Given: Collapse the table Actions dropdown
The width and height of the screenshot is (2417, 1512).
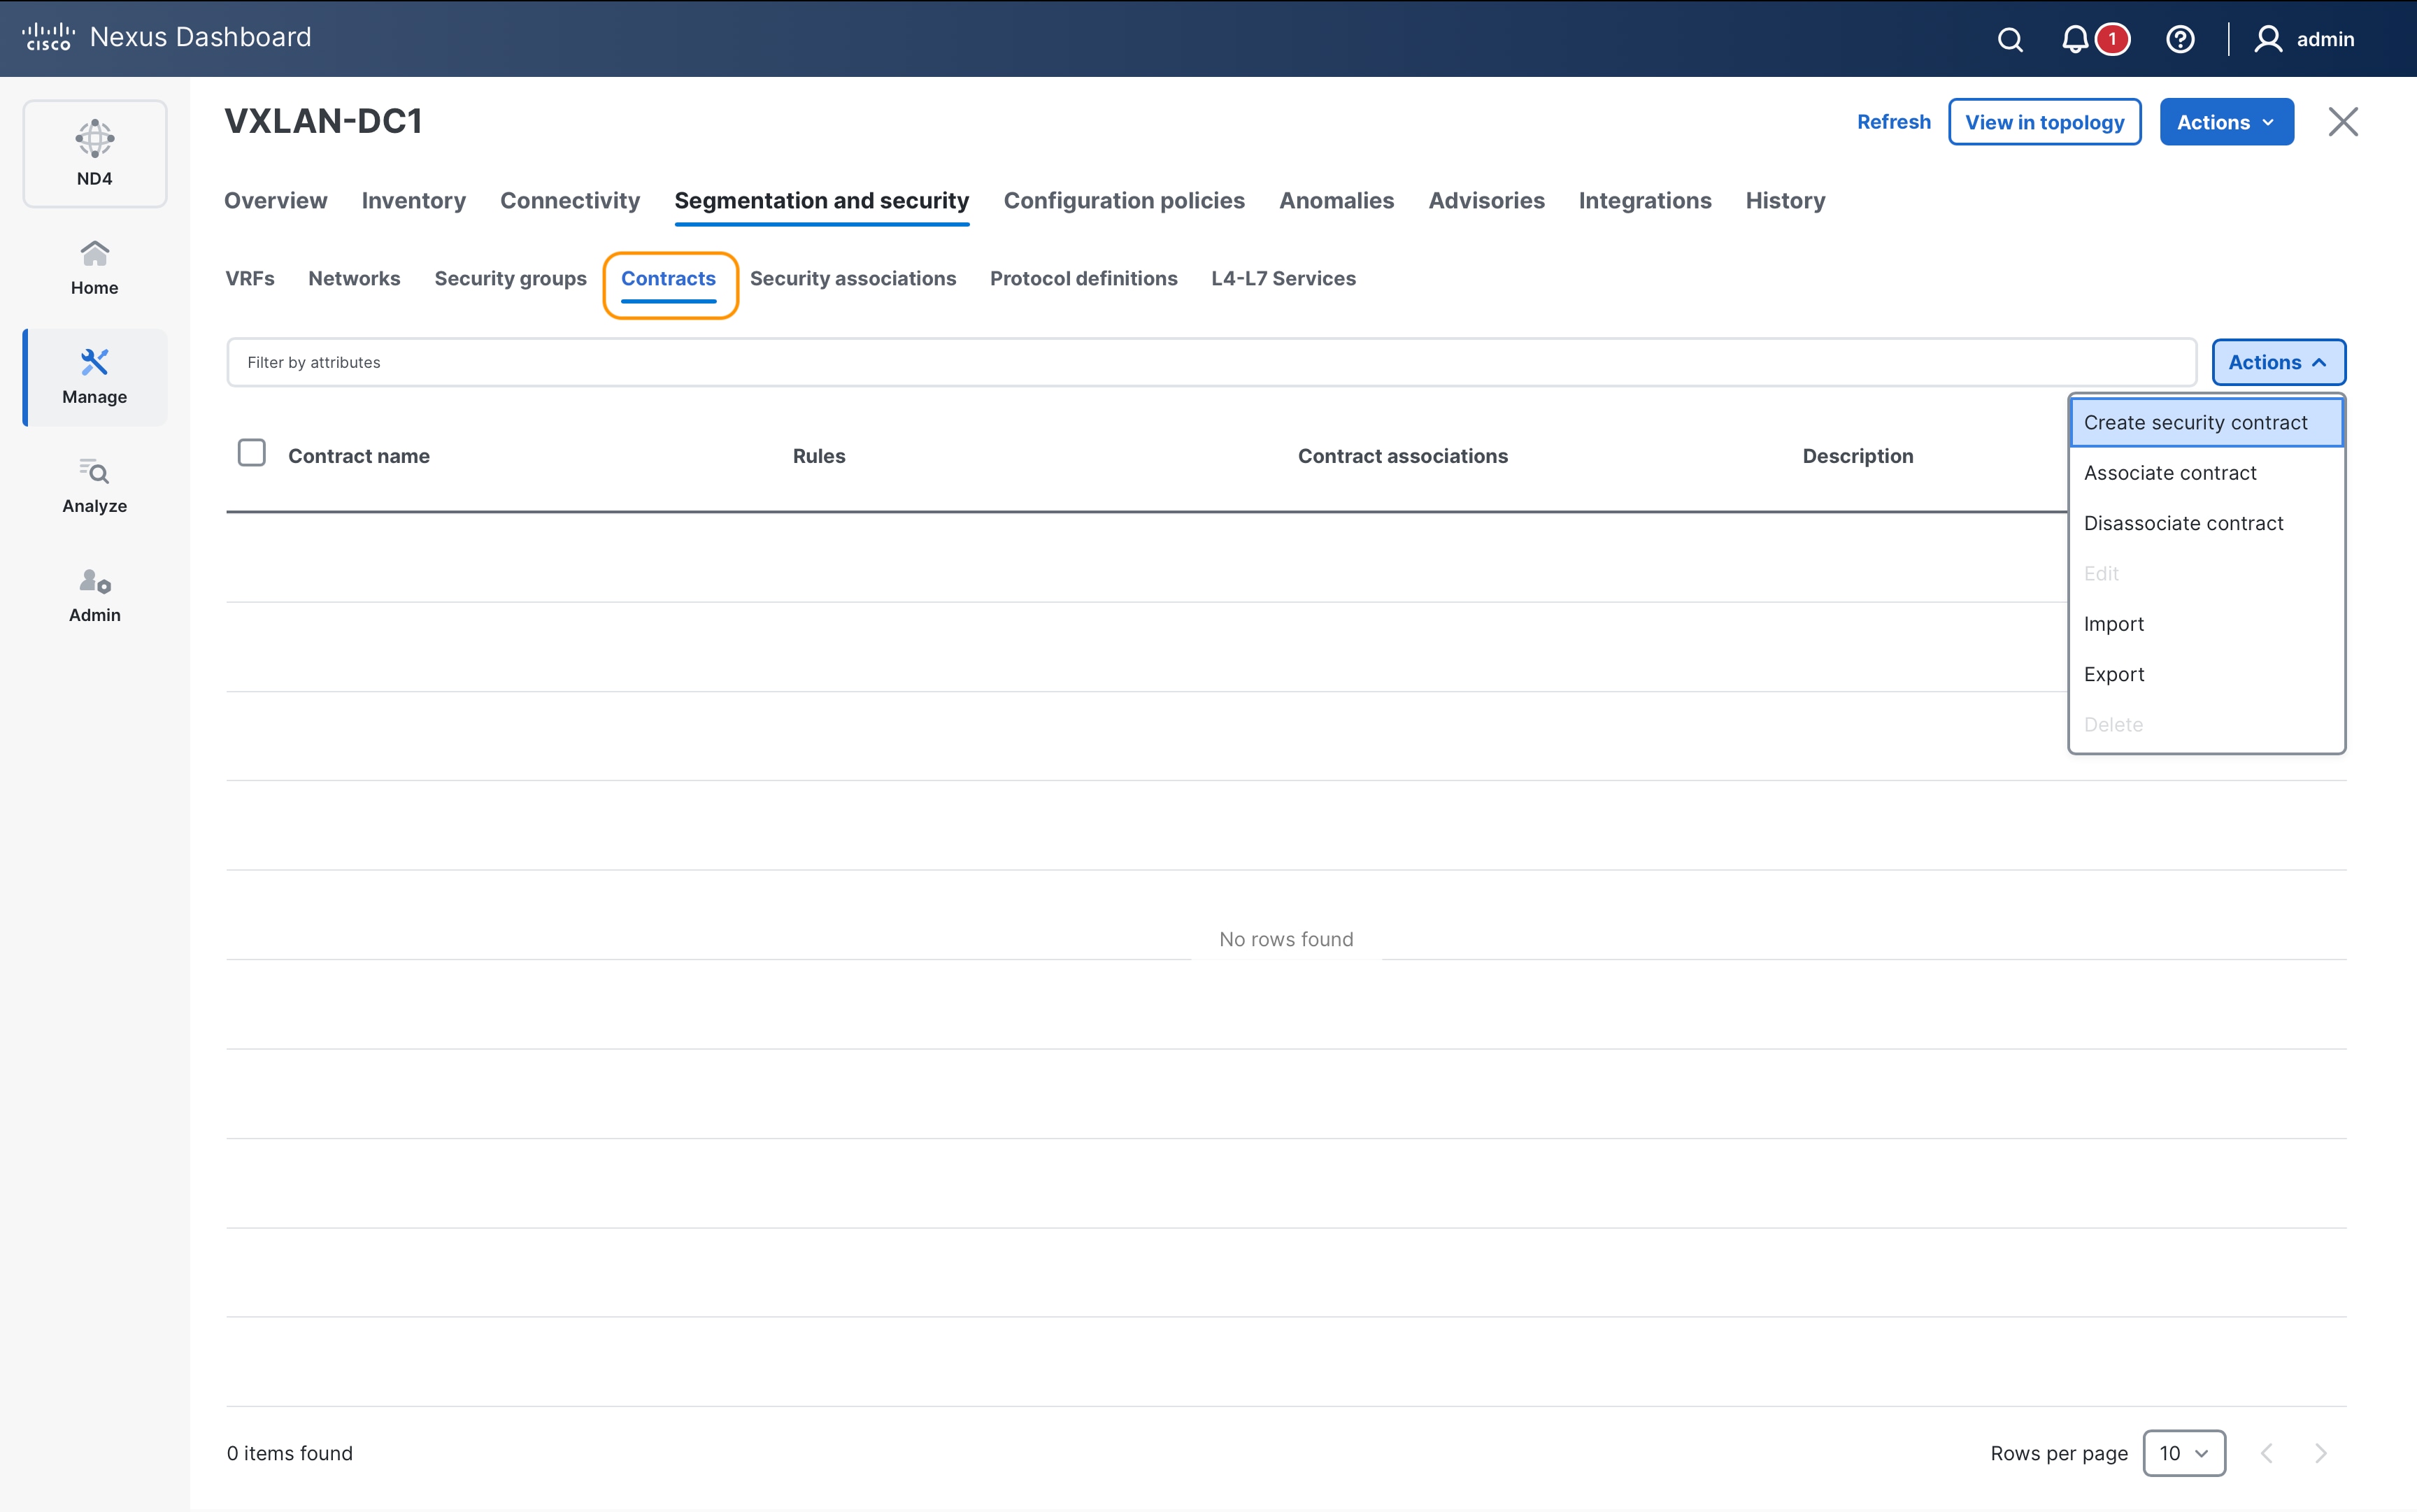Looking at the screenshot, I should pyautogui.click(x=2278, y=362).
